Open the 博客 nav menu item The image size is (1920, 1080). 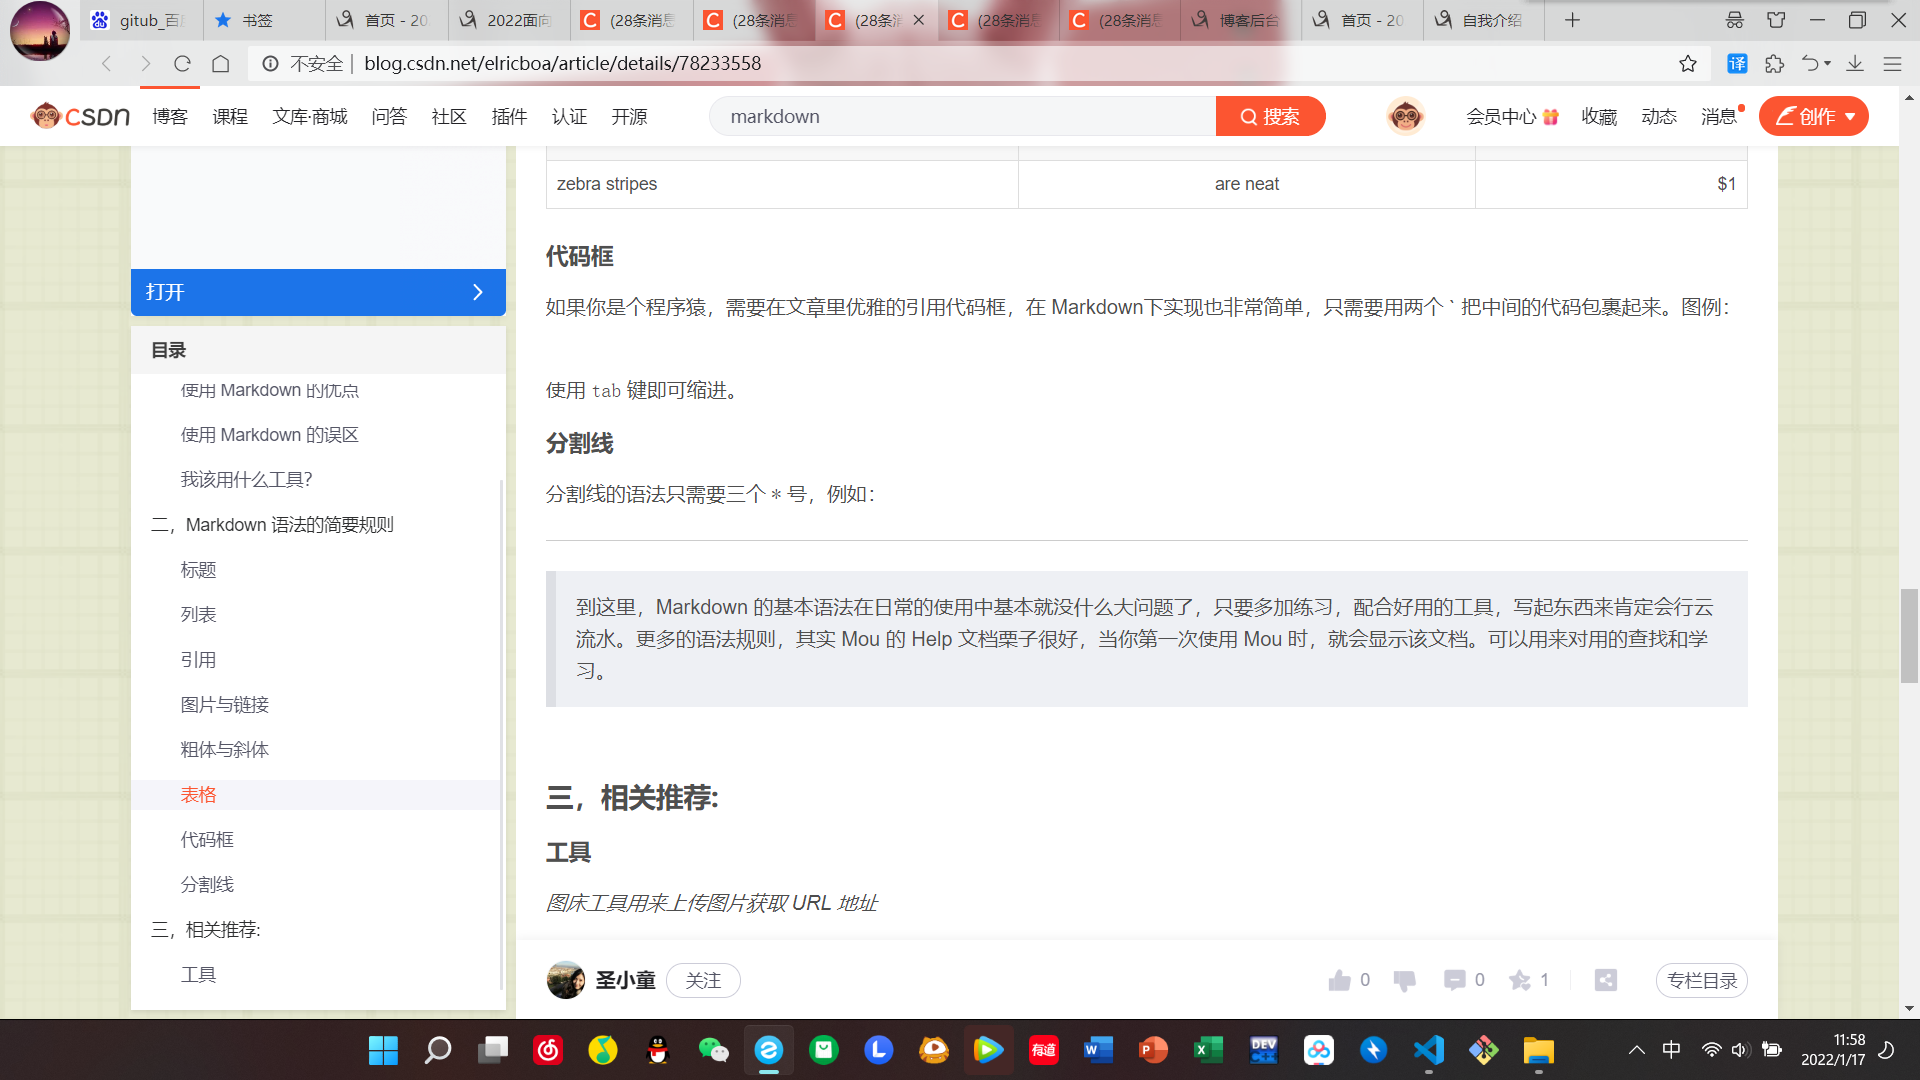(x=170, y=117)
